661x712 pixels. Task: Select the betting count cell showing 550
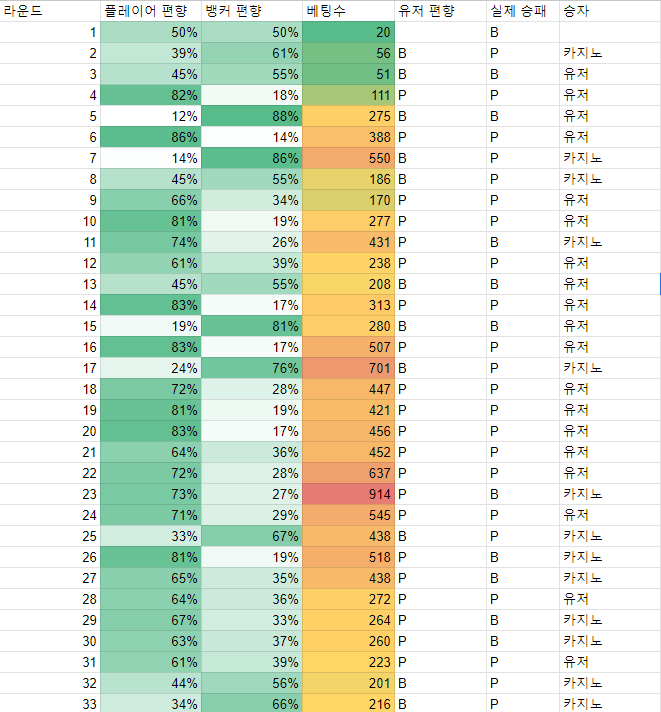pyautogui.click(x=349, y=158)
